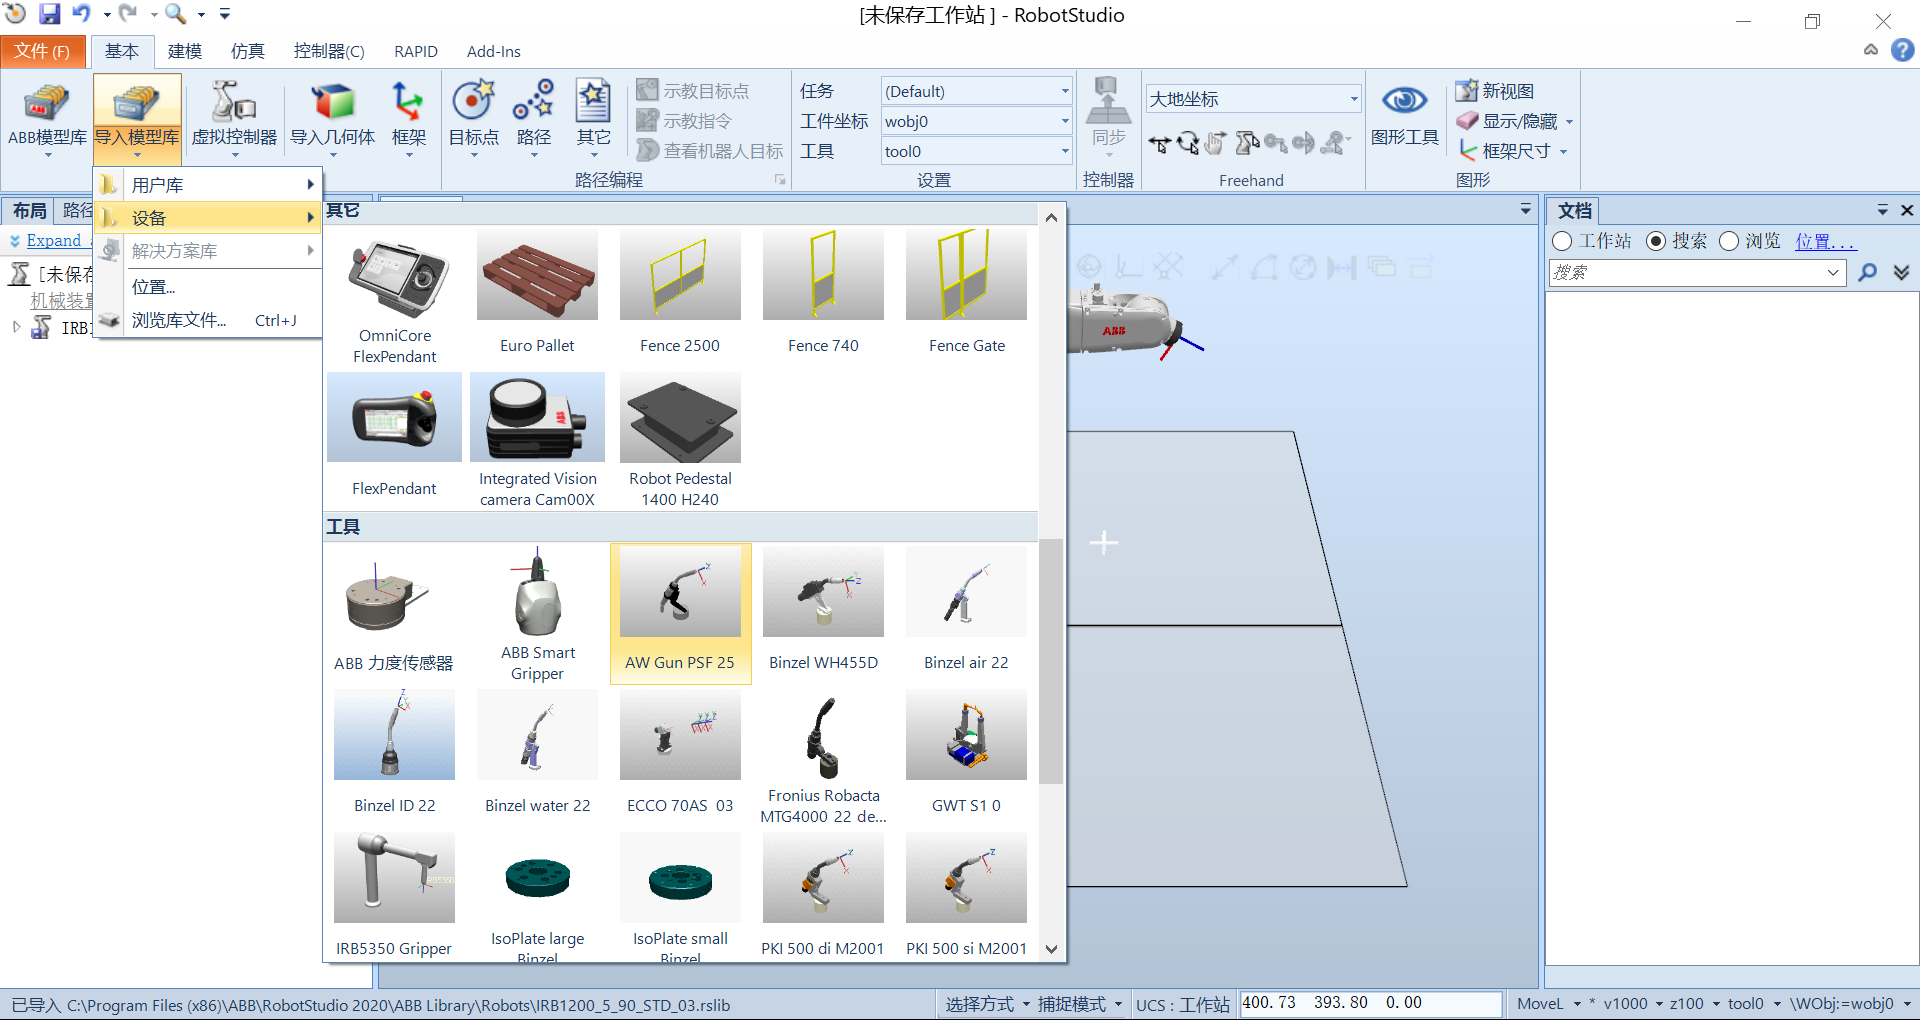1920x1020 pixels.
Task: Click the 位置... menu entry
Action: point(208,287)
